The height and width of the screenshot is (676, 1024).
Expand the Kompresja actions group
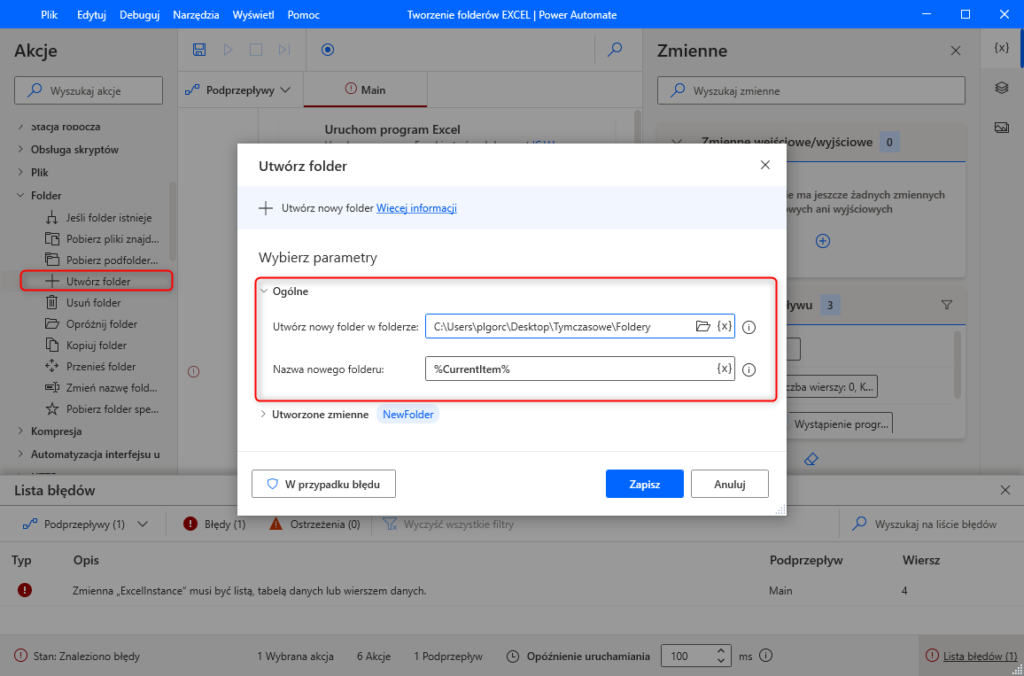(22, 431)
